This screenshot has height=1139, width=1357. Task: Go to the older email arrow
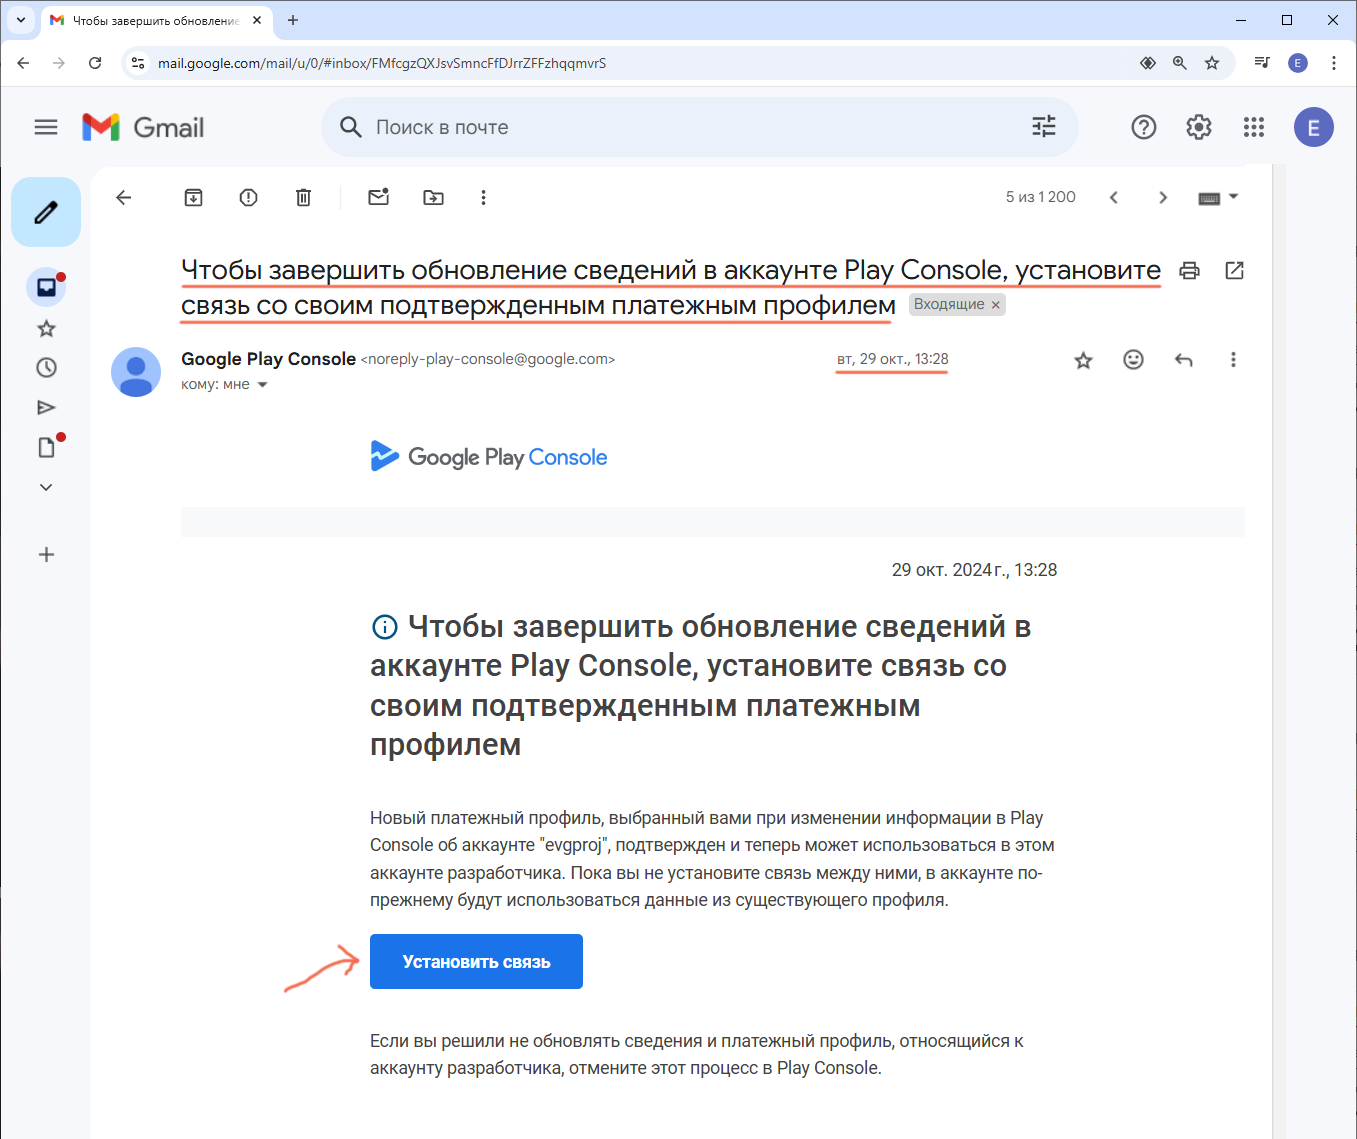pos(1163,197)
